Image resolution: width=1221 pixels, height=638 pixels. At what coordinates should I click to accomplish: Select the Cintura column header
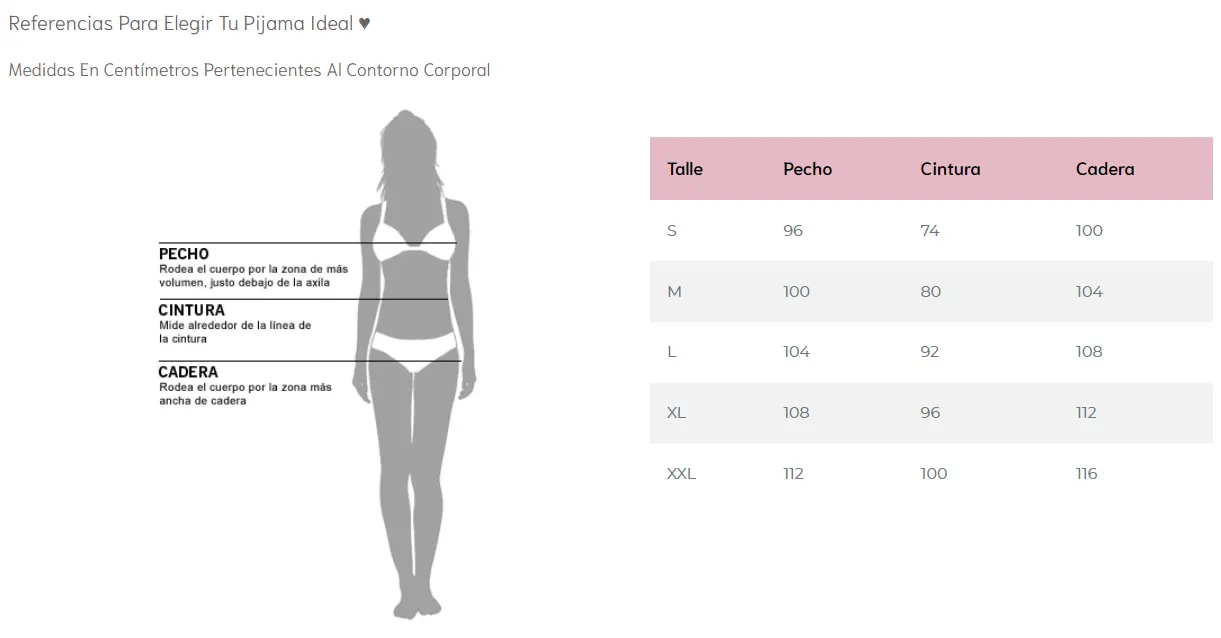950,169
